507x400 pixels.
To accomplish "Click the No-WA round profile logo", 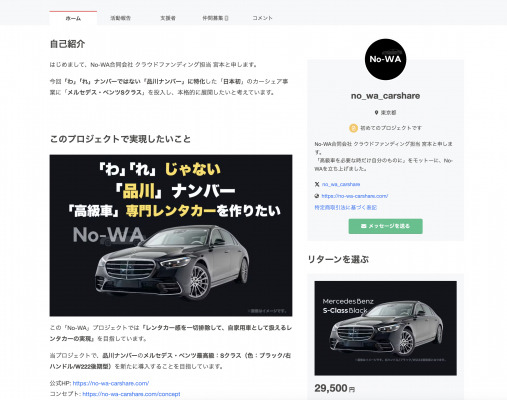I will point(385,59).
